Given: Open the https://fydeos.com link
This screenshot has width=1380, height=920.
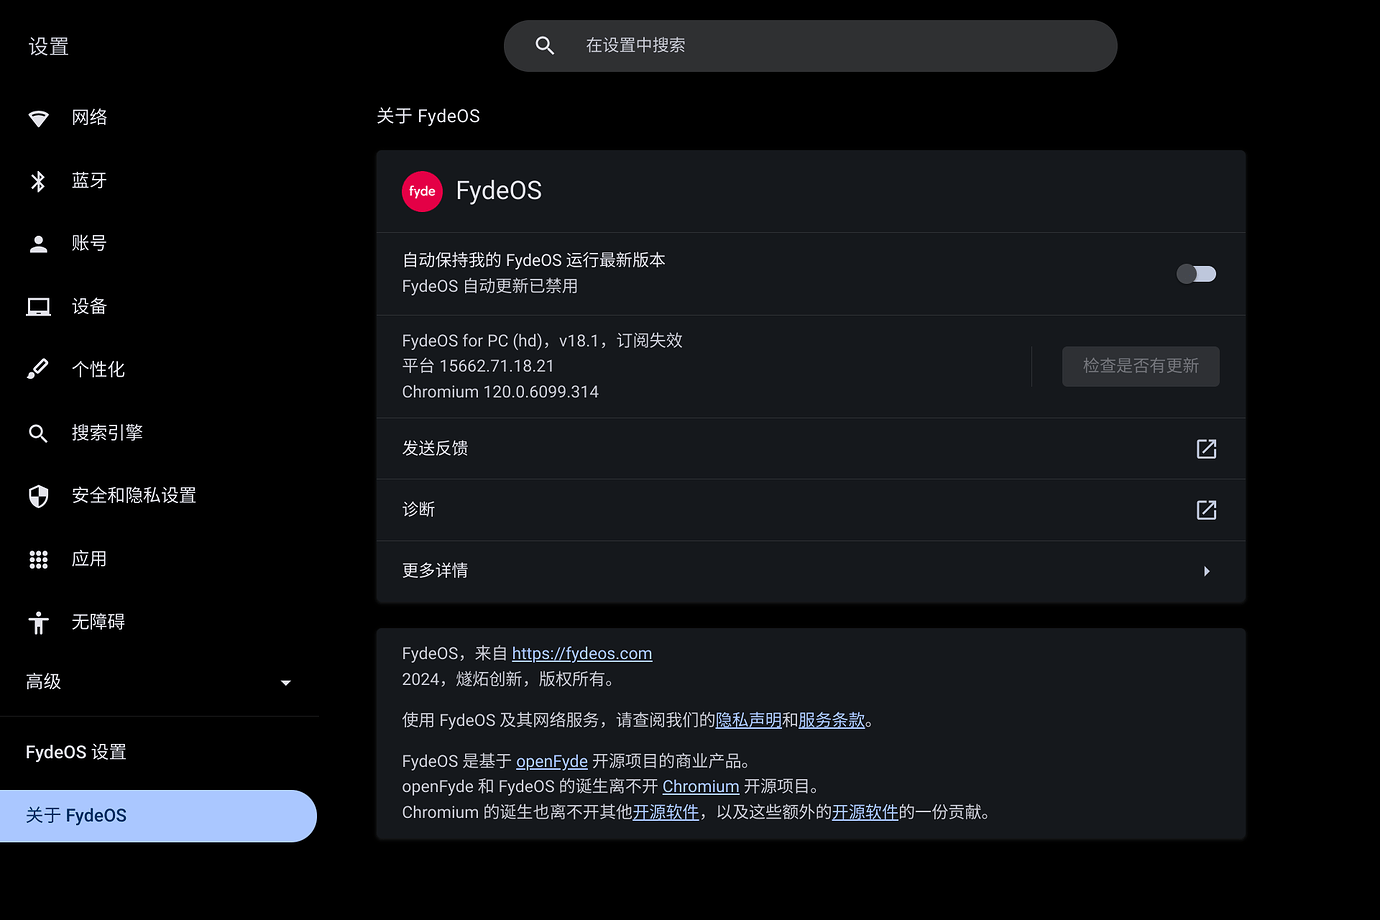Looking at the screenshot, I should pyautogui.click(x=582, y=653).
